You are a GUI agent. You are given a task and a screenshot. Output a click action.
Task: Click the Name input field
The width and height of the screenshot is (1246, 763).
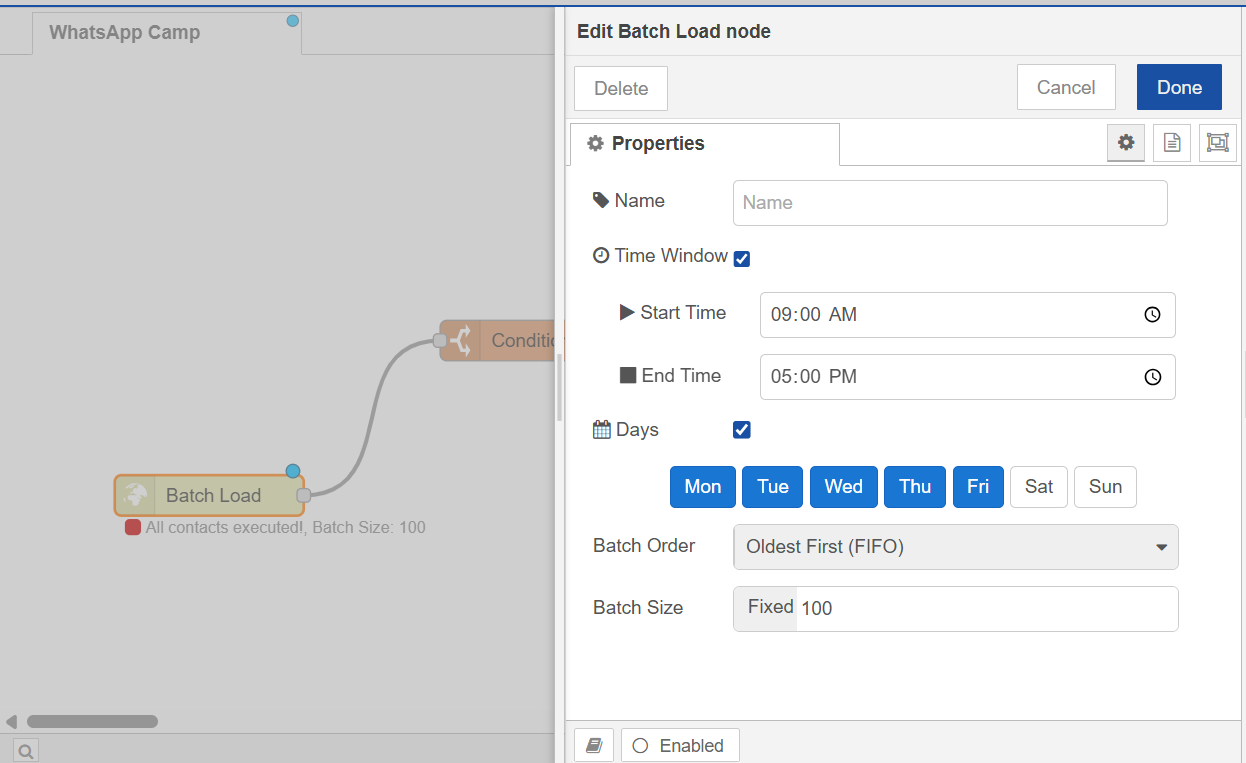click(x=950, y=203)
